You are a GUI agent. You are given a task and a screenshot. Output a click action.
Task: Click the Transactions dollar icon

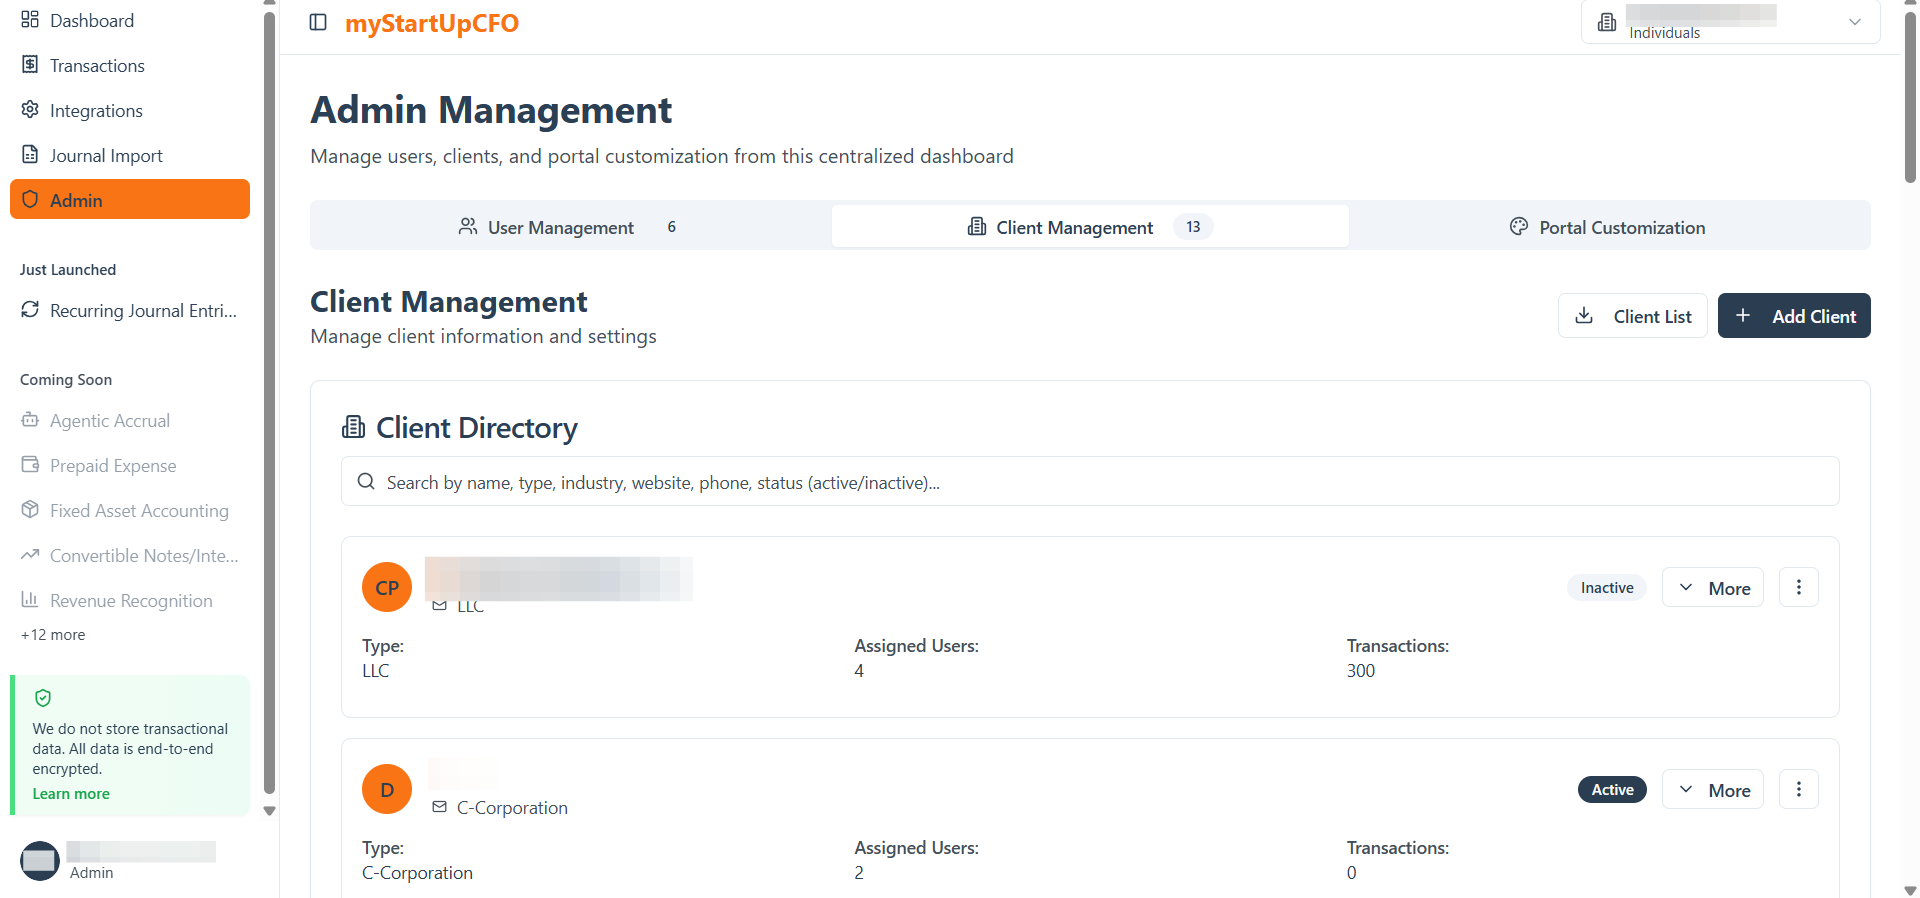30,64
